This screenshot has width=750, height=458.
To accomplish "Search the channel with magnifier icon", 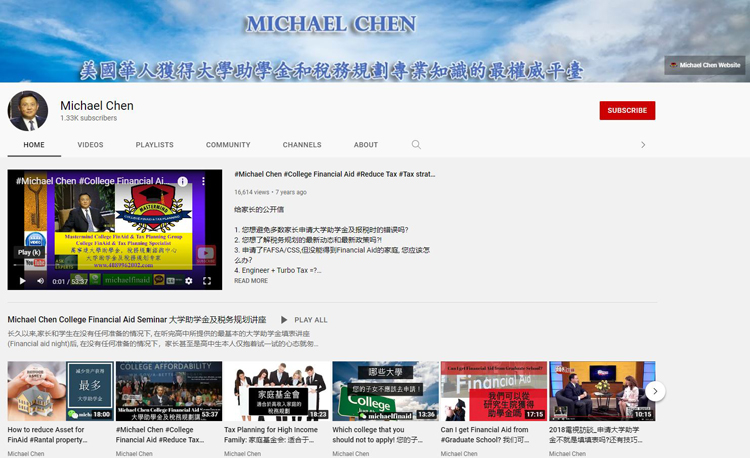I will [416, 145].
